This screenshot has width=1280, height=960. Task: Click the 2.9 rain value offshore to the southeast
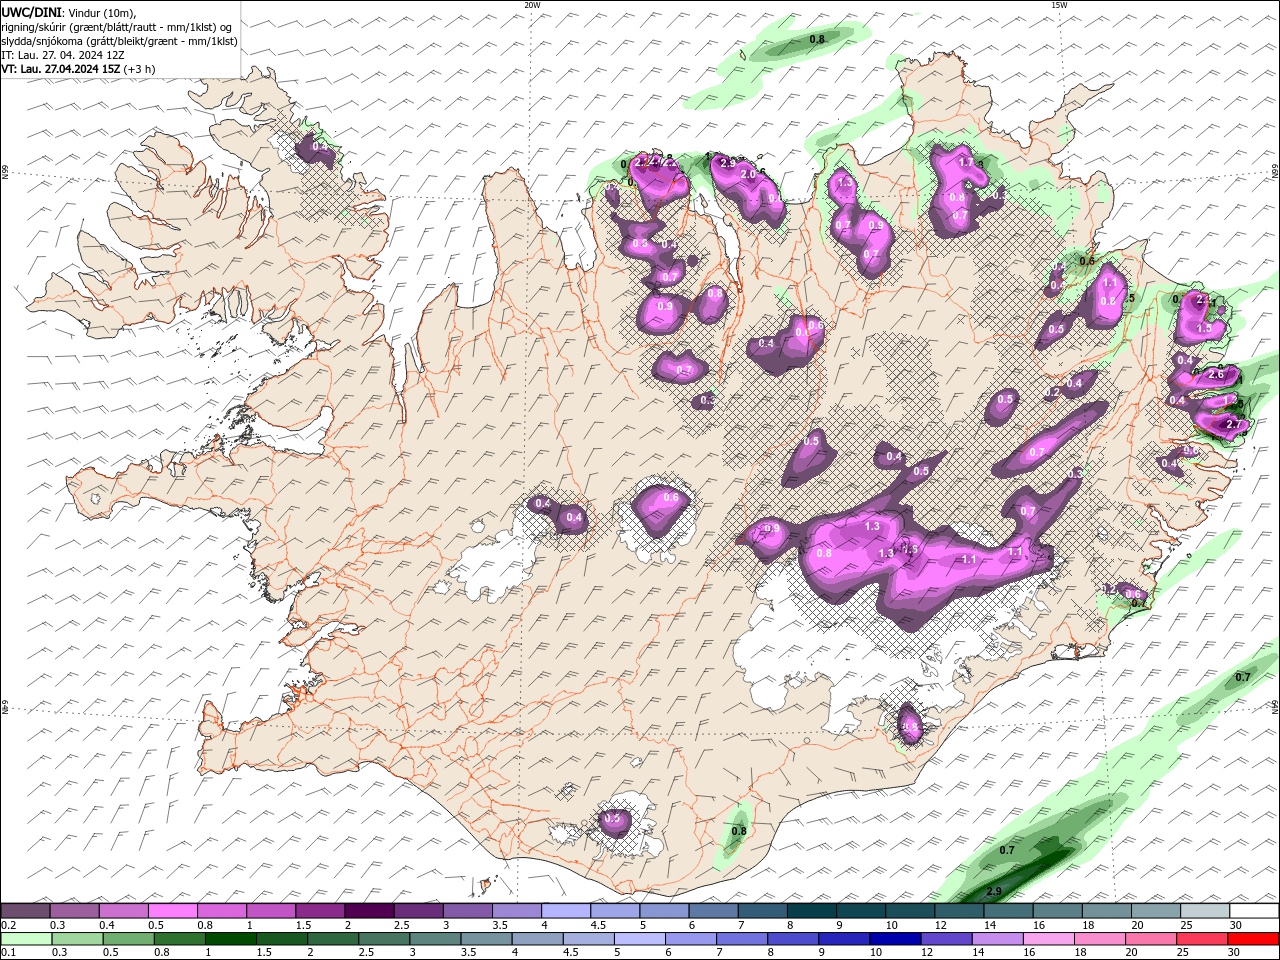(x=994, y=891)
